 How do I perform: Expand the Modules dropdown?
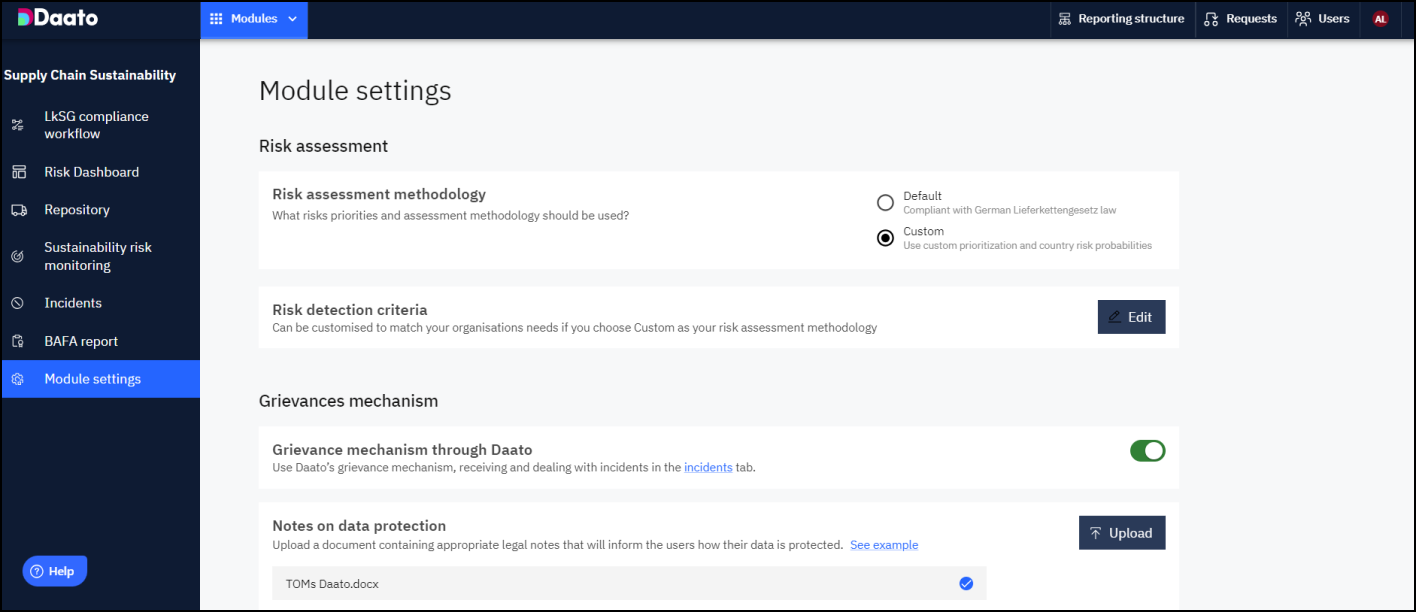pyautogui.click(x=254, y=19)
